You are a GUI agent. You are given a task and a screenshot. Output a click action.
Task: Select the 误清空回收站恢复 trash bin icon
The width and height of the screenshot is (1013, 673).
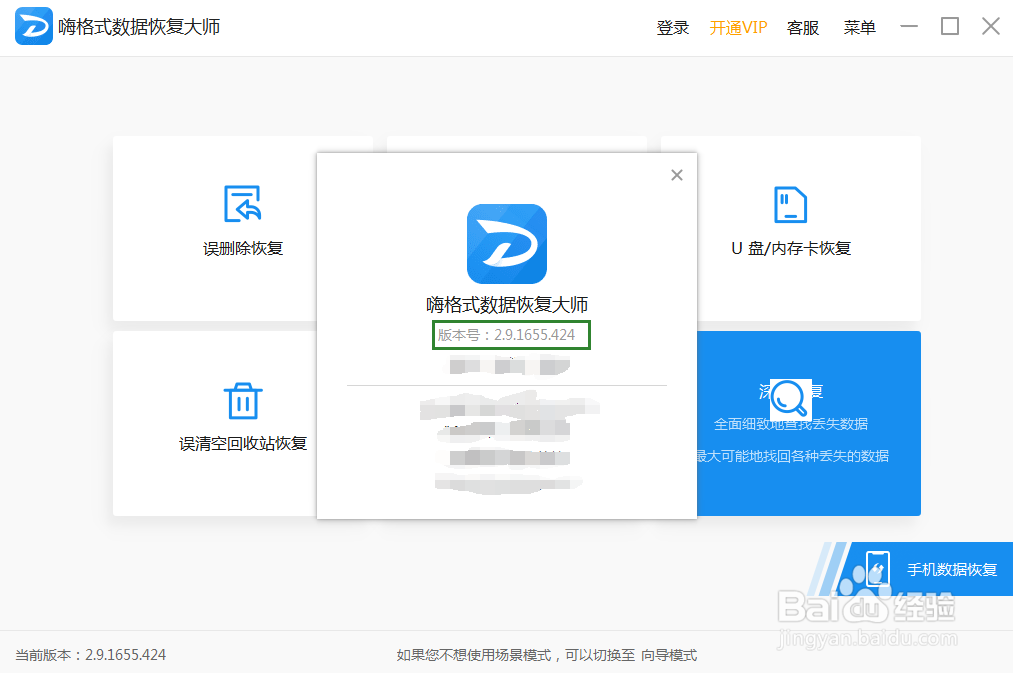[243, 400]
